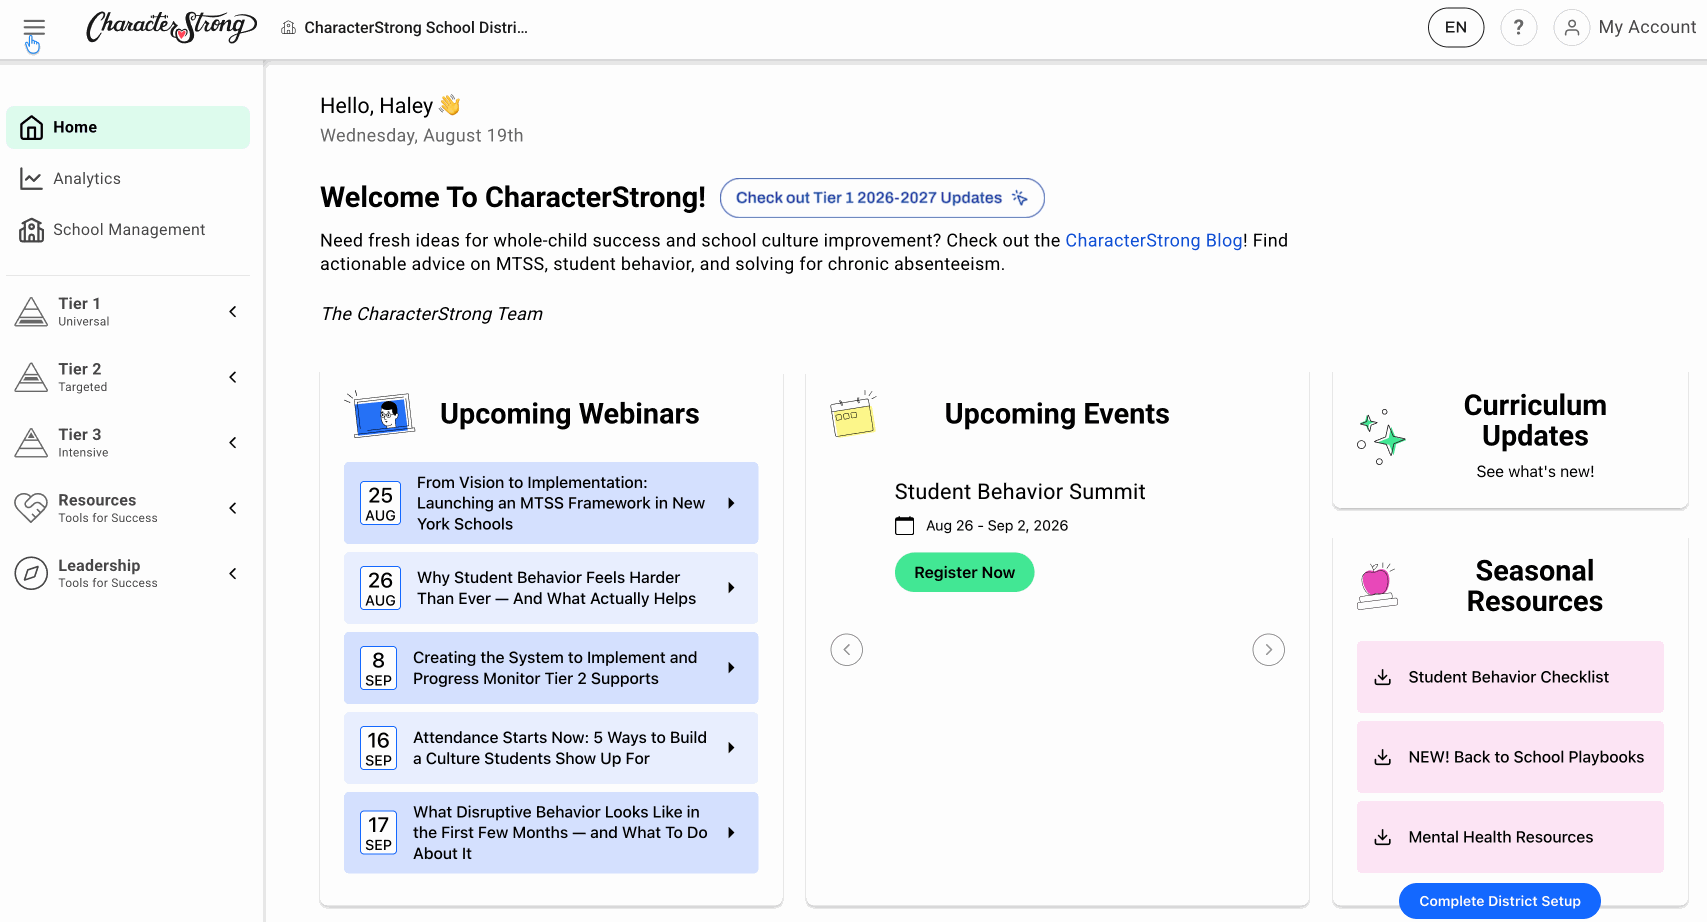Open the Curriculum Updates card

click(1510, 438)
